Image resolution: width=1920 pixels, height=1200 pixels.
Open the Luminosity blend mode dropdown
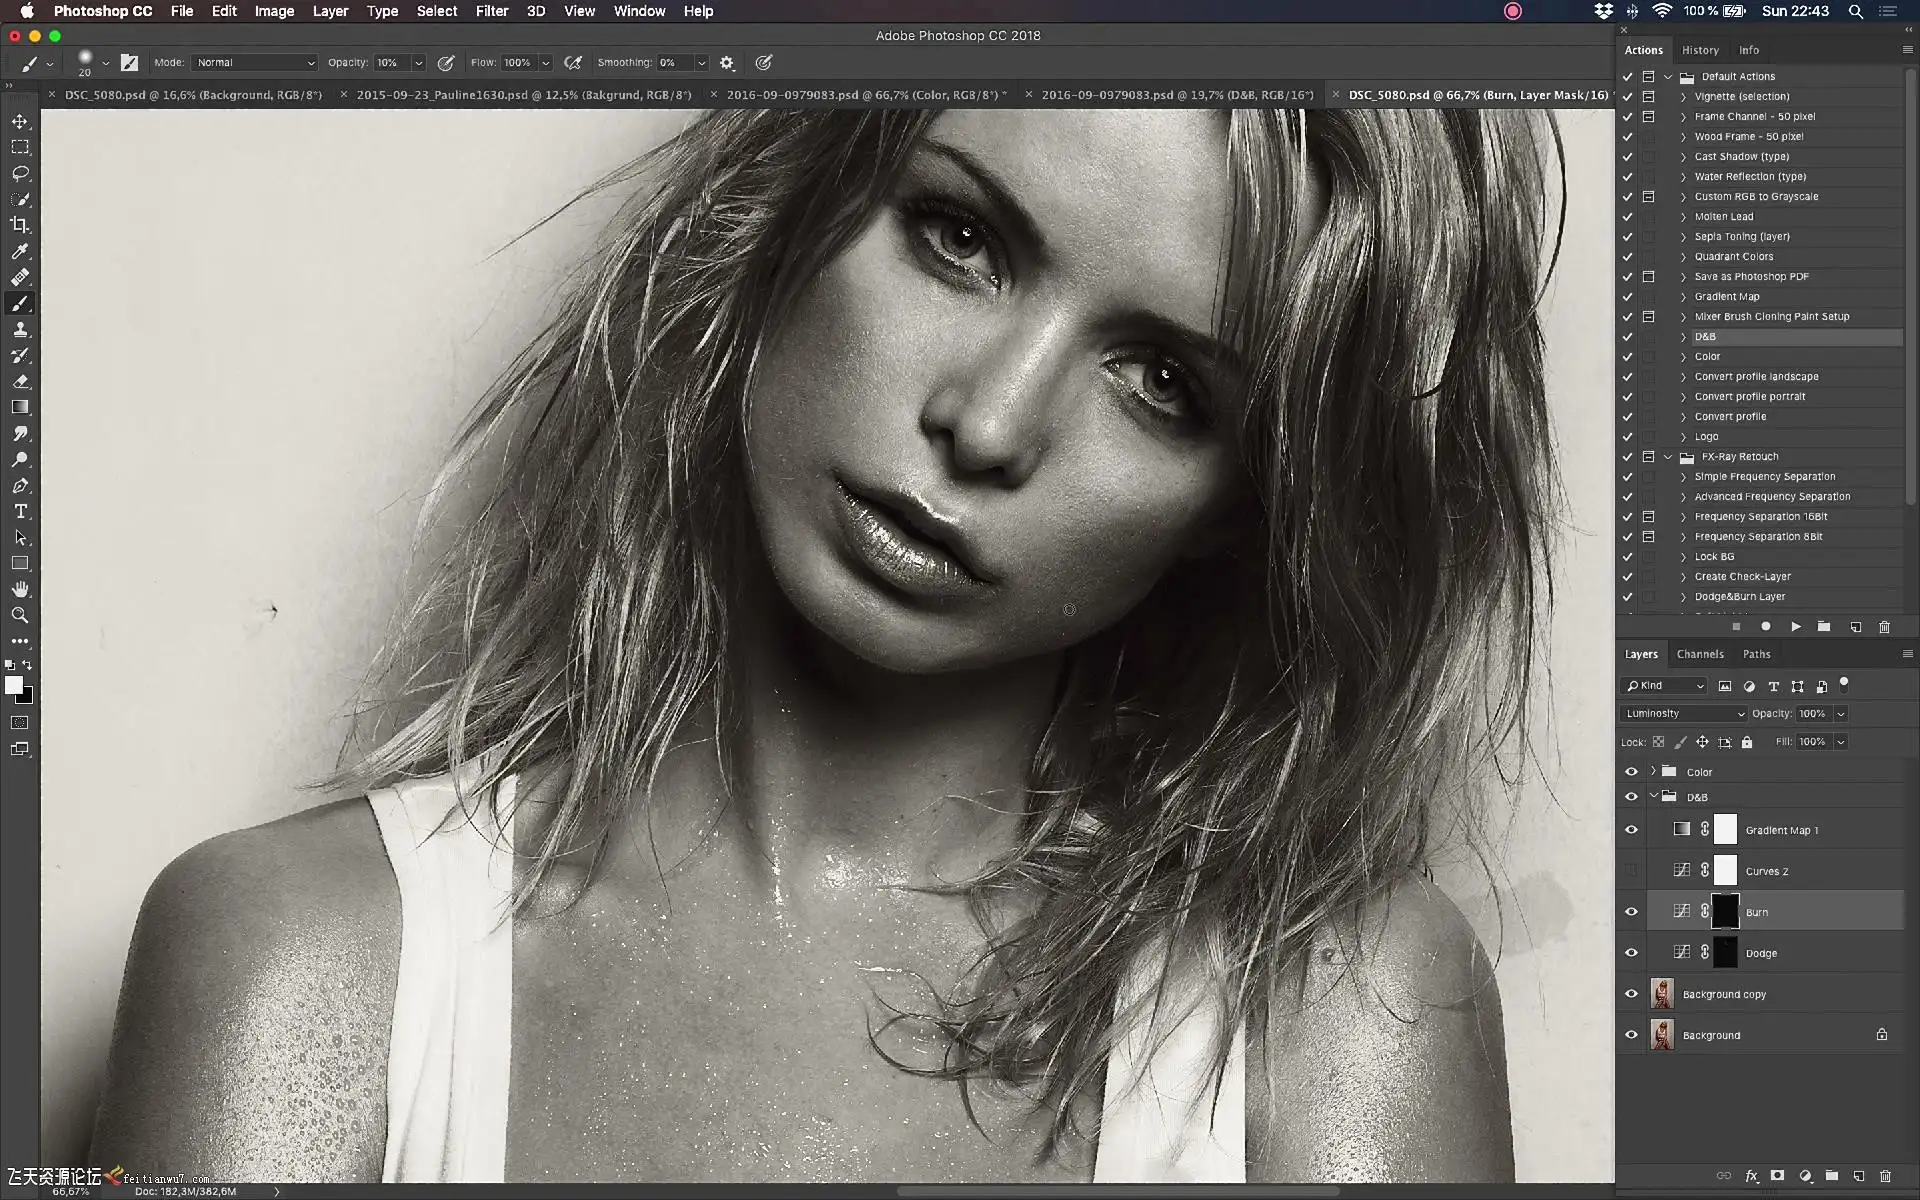[x=1684, y=714]
